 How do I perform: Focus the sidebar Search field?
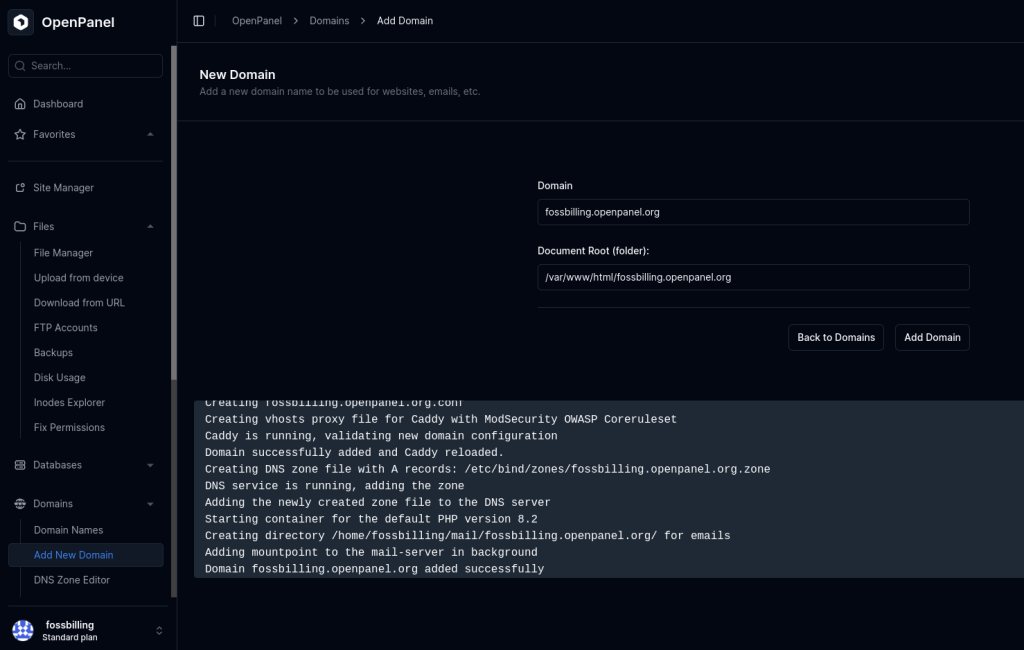click(86, 66)
